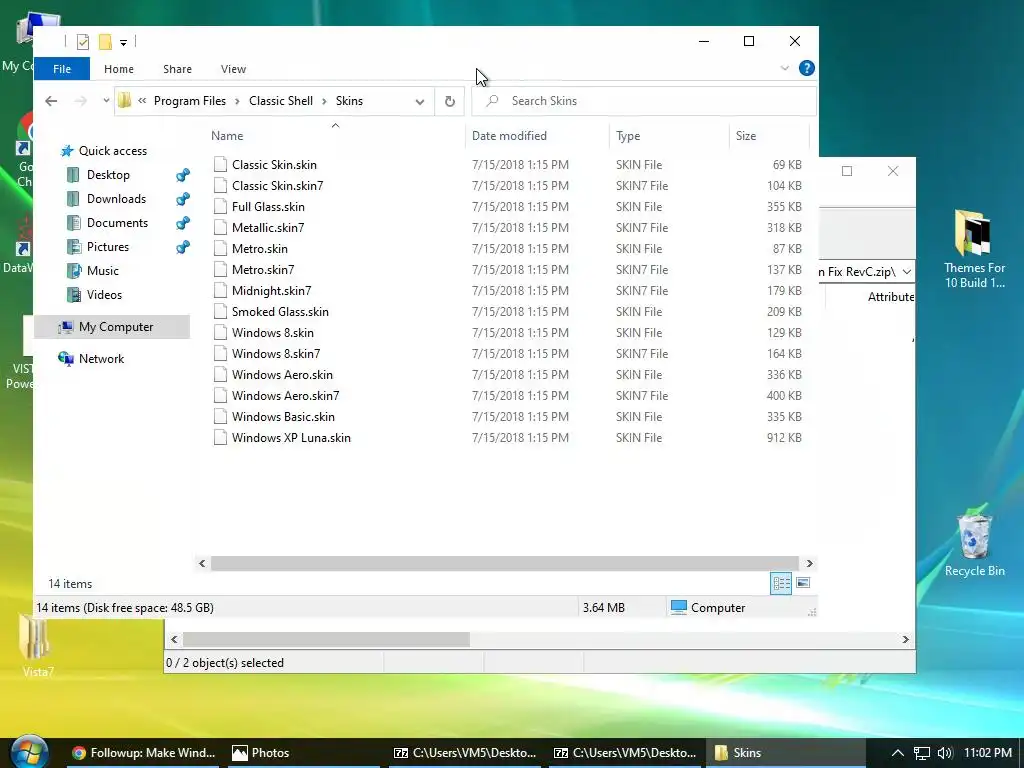Expand the ribbon with the chevron
1024x768 pixels.
coord(784,68)
